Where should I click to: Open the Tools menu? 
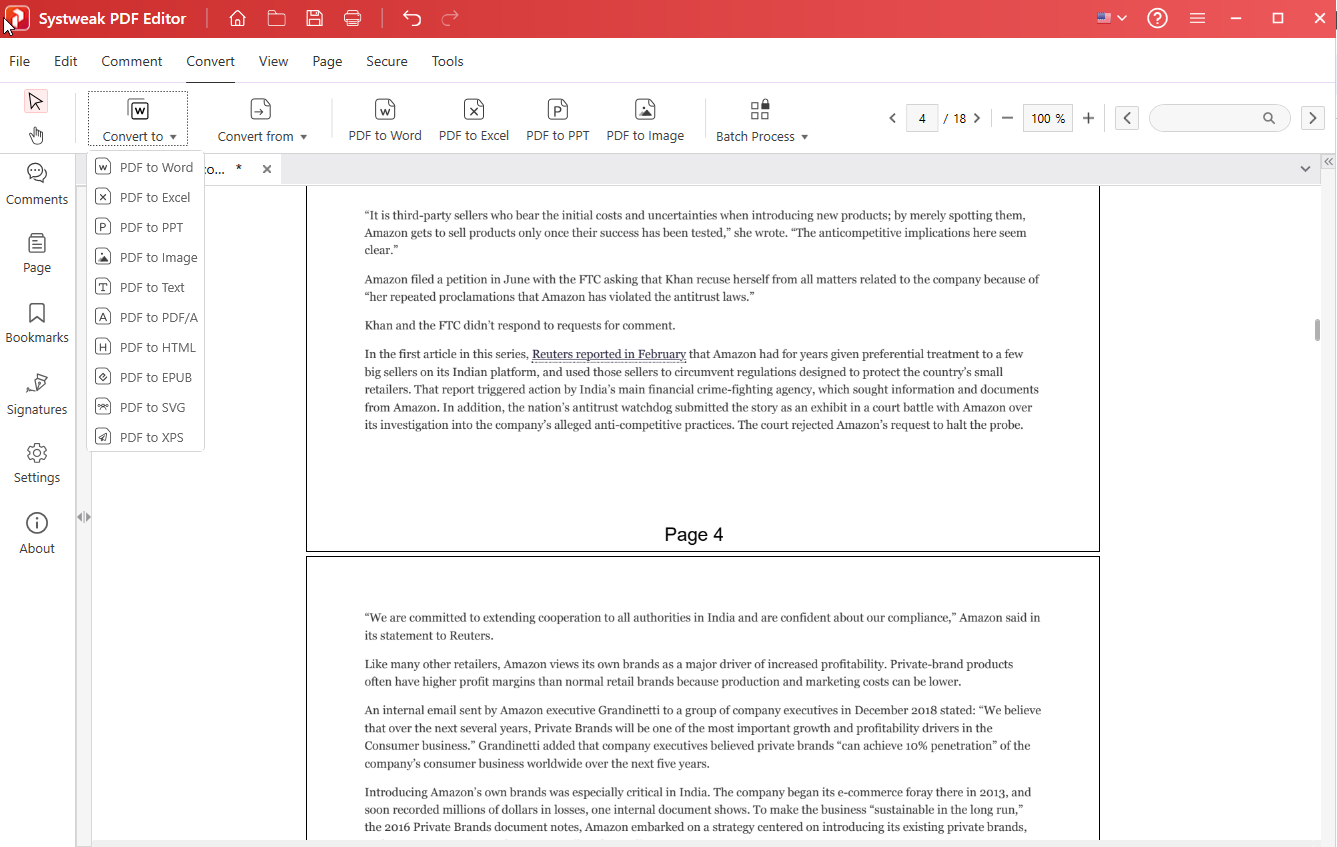coord(447,61)
